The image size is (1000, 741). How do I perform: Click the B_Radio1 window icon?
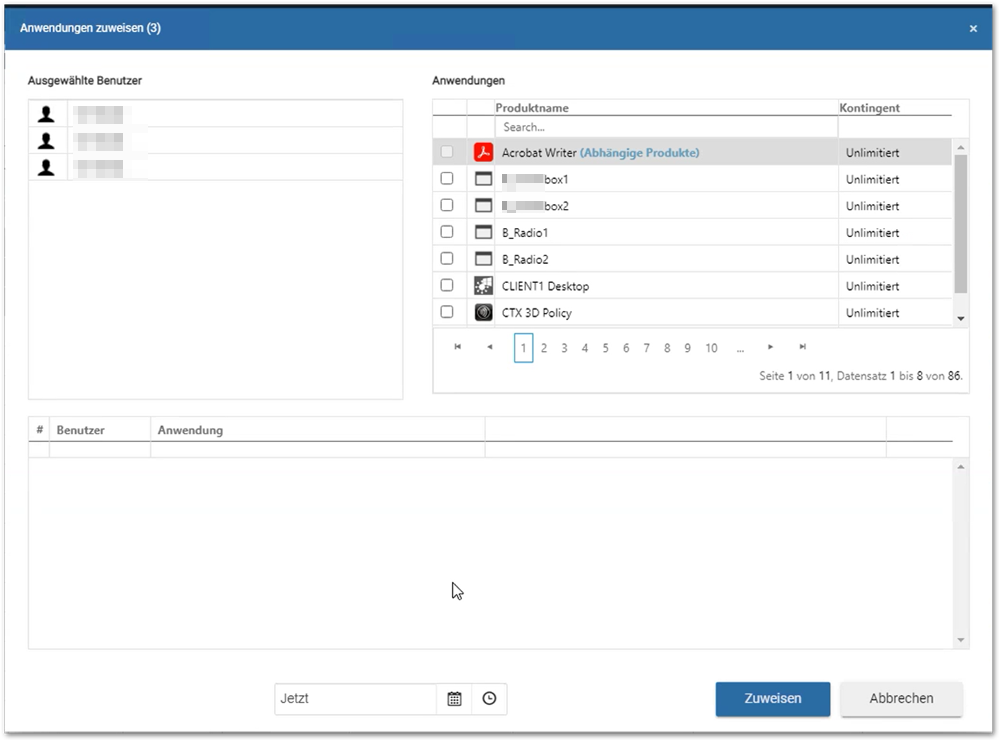[483, 232]
